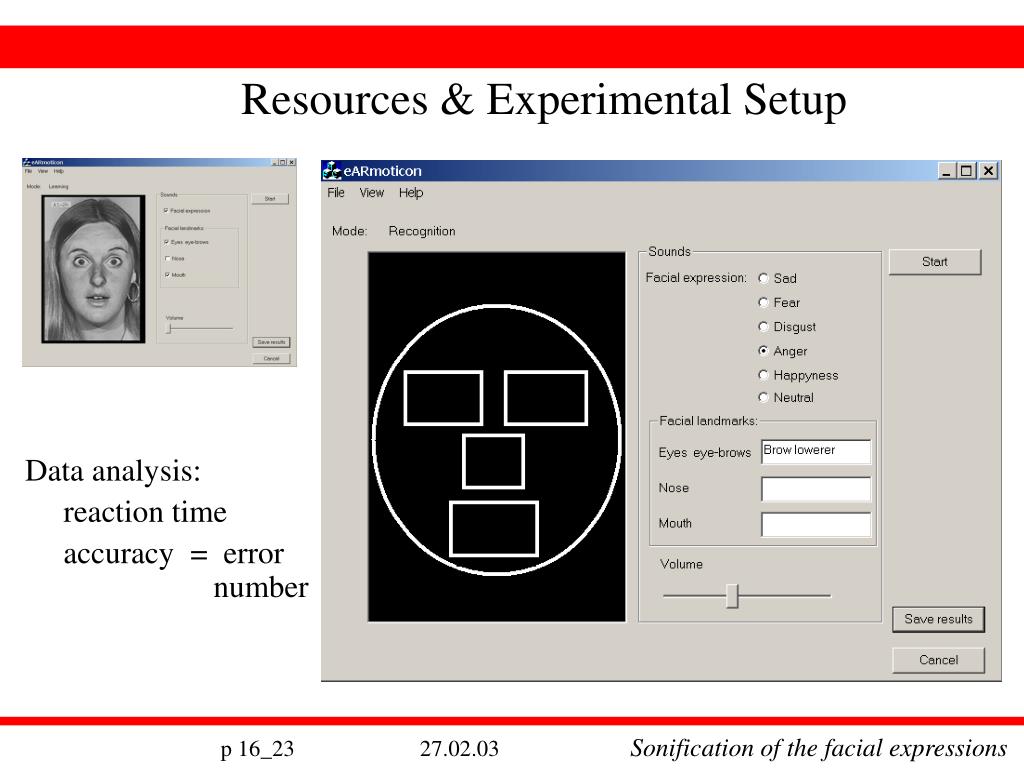This screenshot has width=1024, height=768.
Task: Open the Help menu in the small Learning window
Action: click(59, 171)
